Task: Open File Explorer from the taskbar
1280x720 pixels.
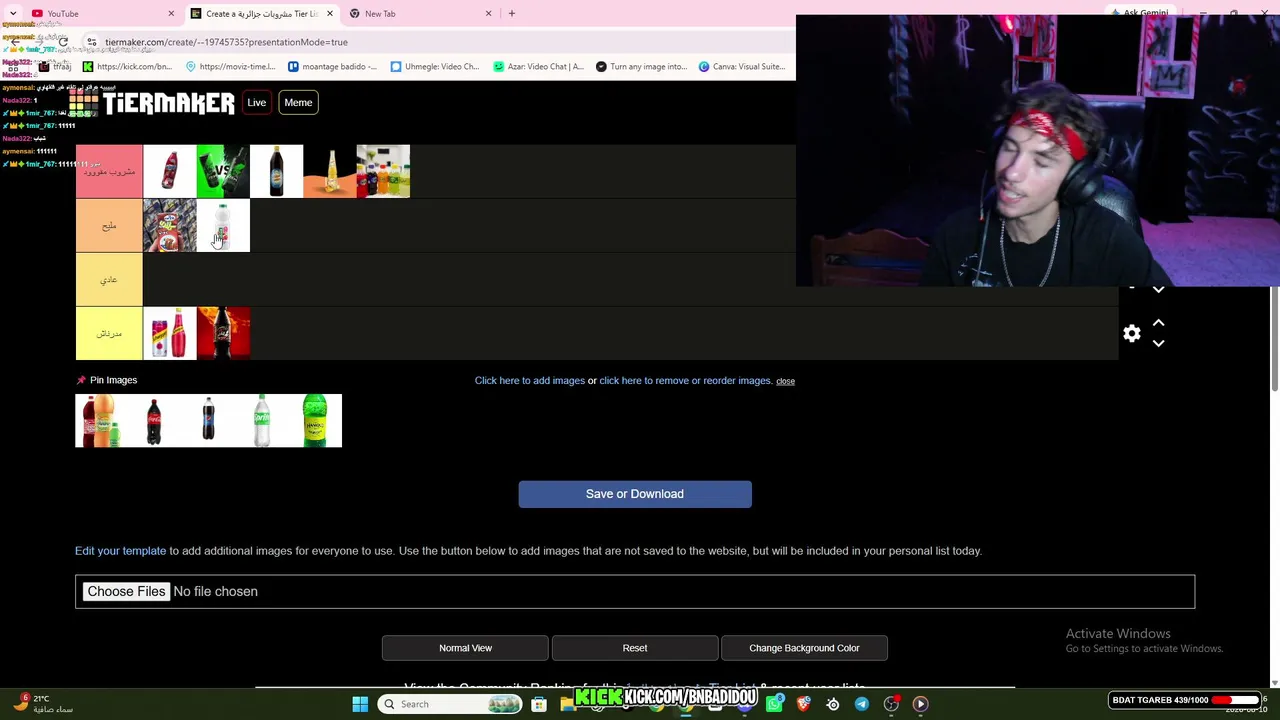Action: tap(567, 704)
